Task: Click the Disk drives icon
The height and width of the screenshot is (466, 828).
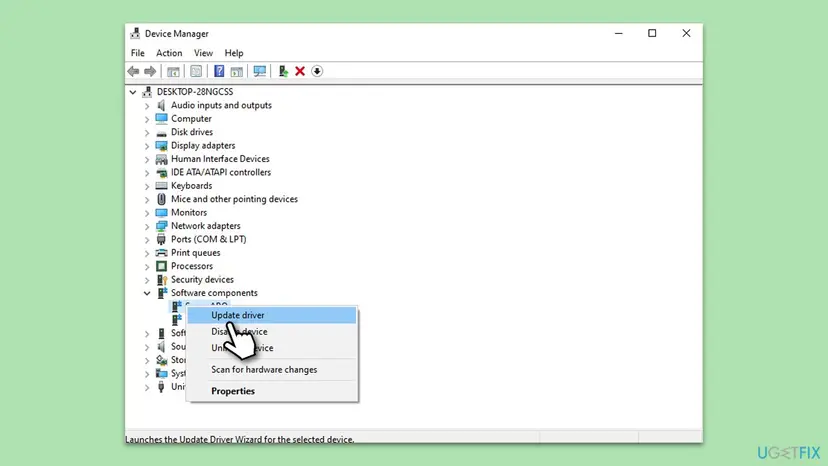Action: click(x=162, y=132)
